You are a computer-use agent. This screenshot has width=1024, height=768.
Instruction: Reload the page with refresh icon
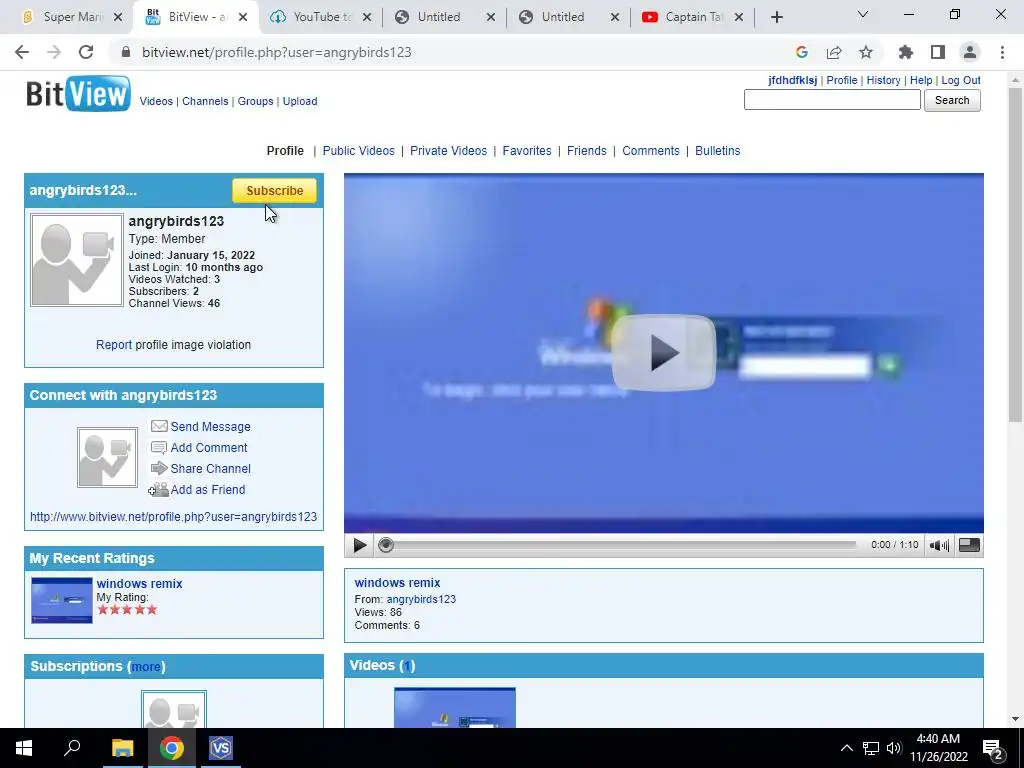(86, 52)
